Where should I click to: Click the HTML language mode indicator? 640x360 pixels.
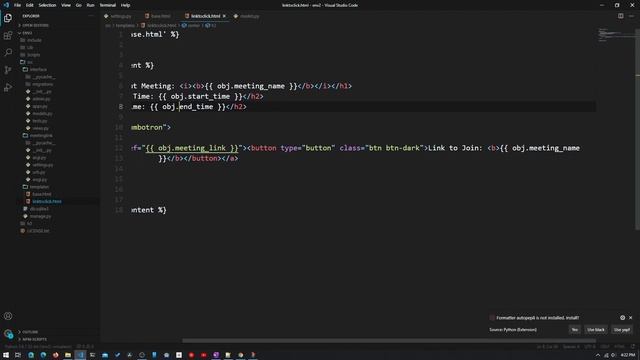pos(619,347)
